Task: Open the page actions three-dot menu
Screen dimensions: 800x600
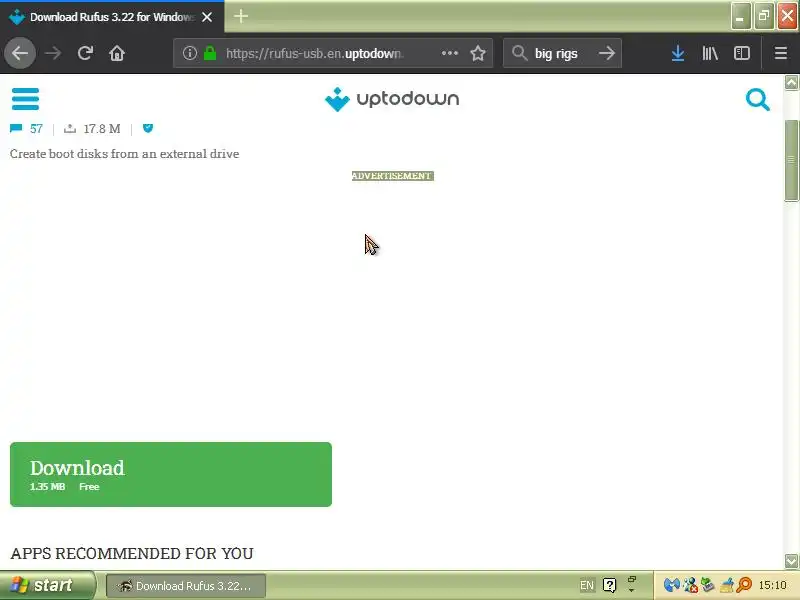Action: [x=449, y=53]
